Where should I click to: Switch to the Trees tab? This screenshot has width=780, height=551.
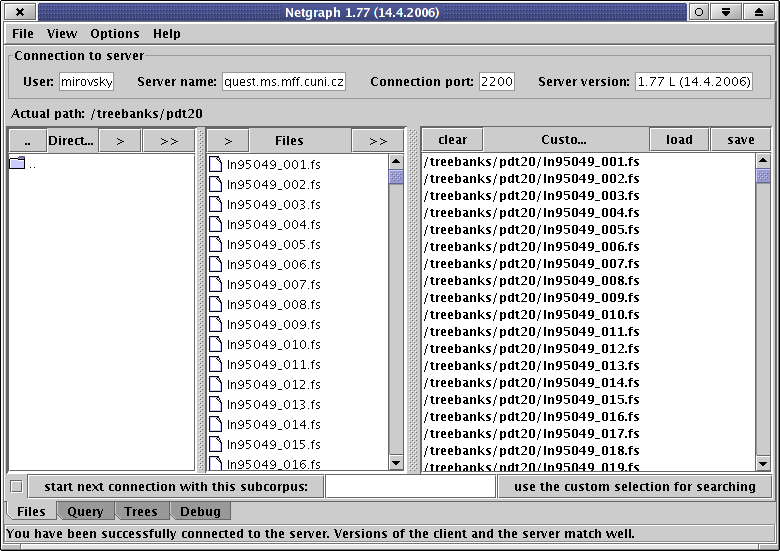[141, 511]
